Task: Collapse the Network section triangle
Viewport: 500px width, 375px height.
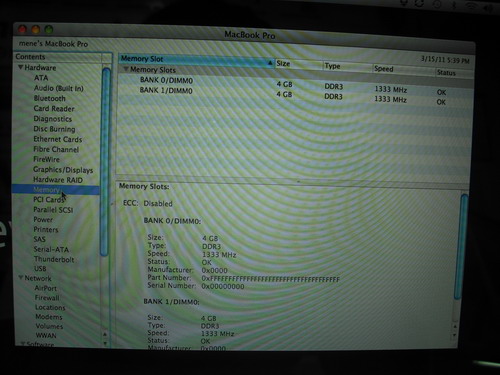Action: click(21, 278)
